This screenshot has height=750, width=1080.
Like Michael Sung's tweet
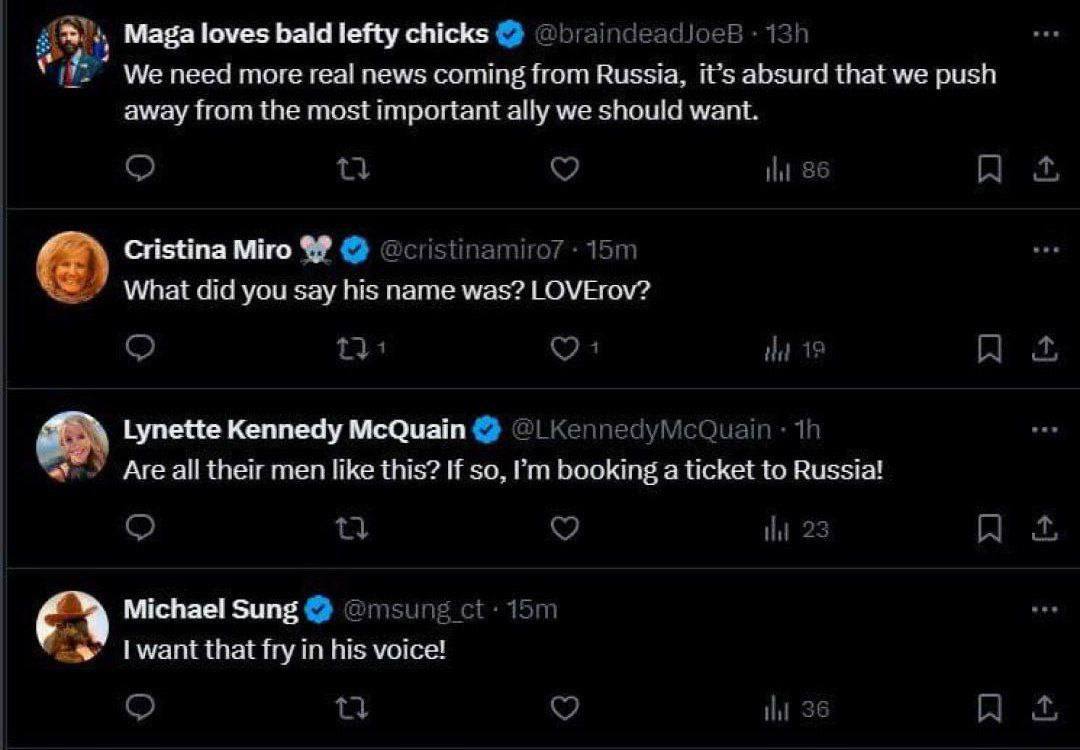pos(565,708)
